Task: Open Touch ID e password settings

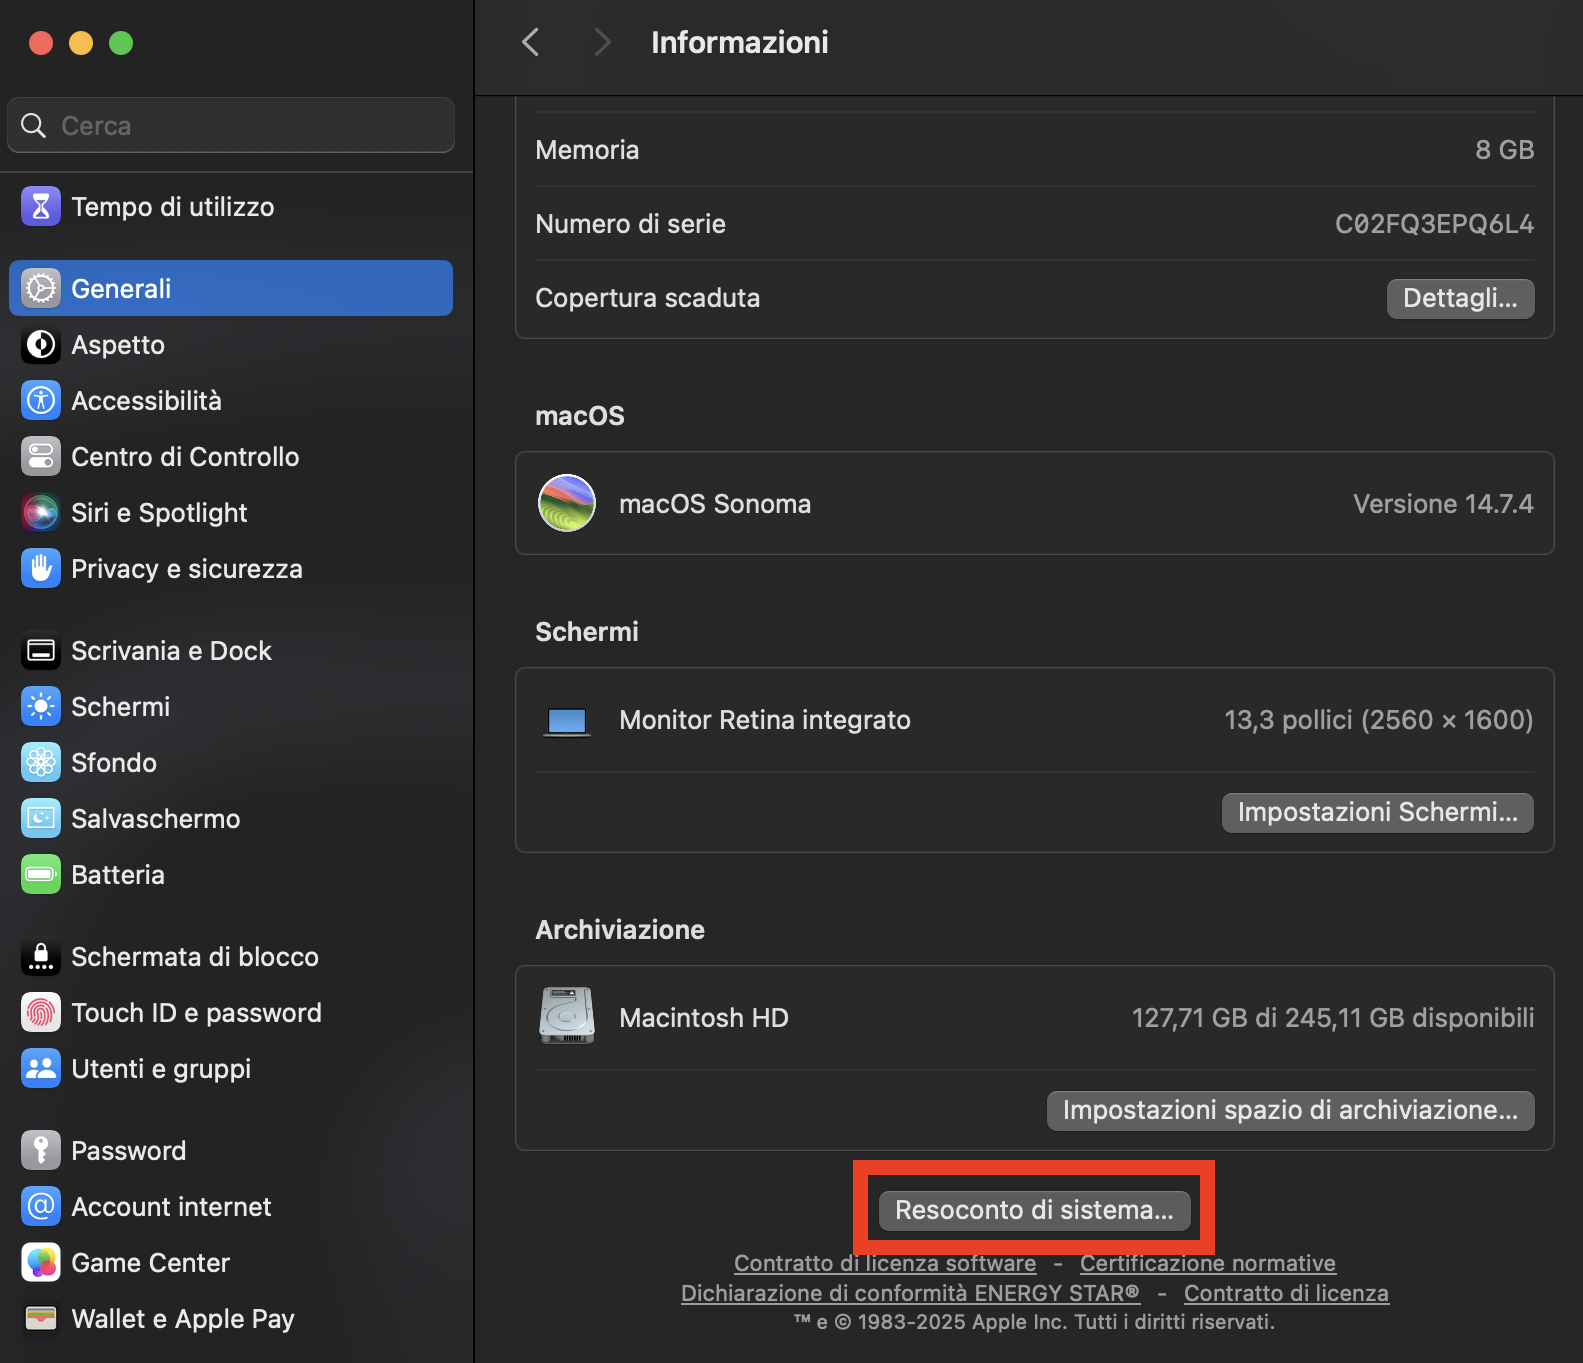Action: point(231,1013)
